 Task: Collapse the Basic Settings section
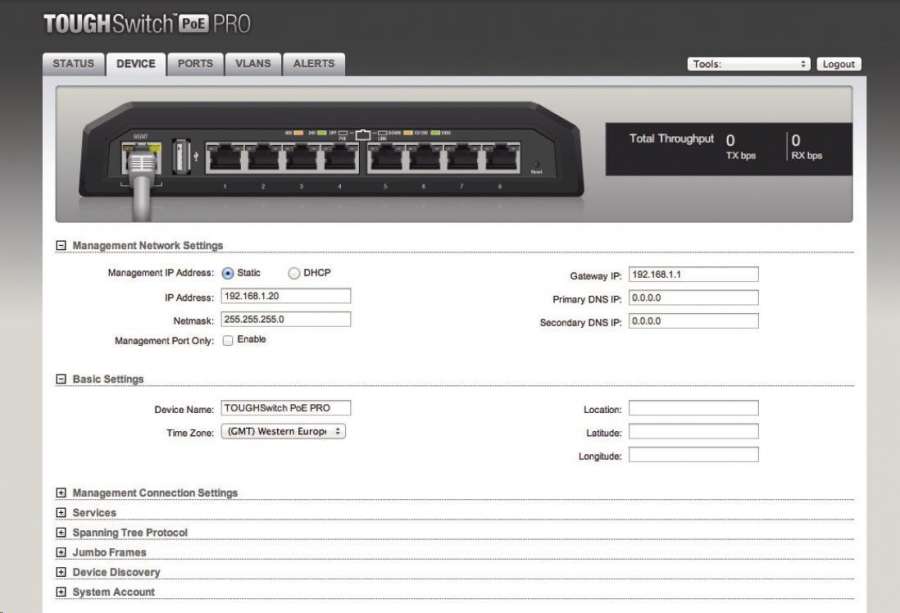click(x=61, y=379)
